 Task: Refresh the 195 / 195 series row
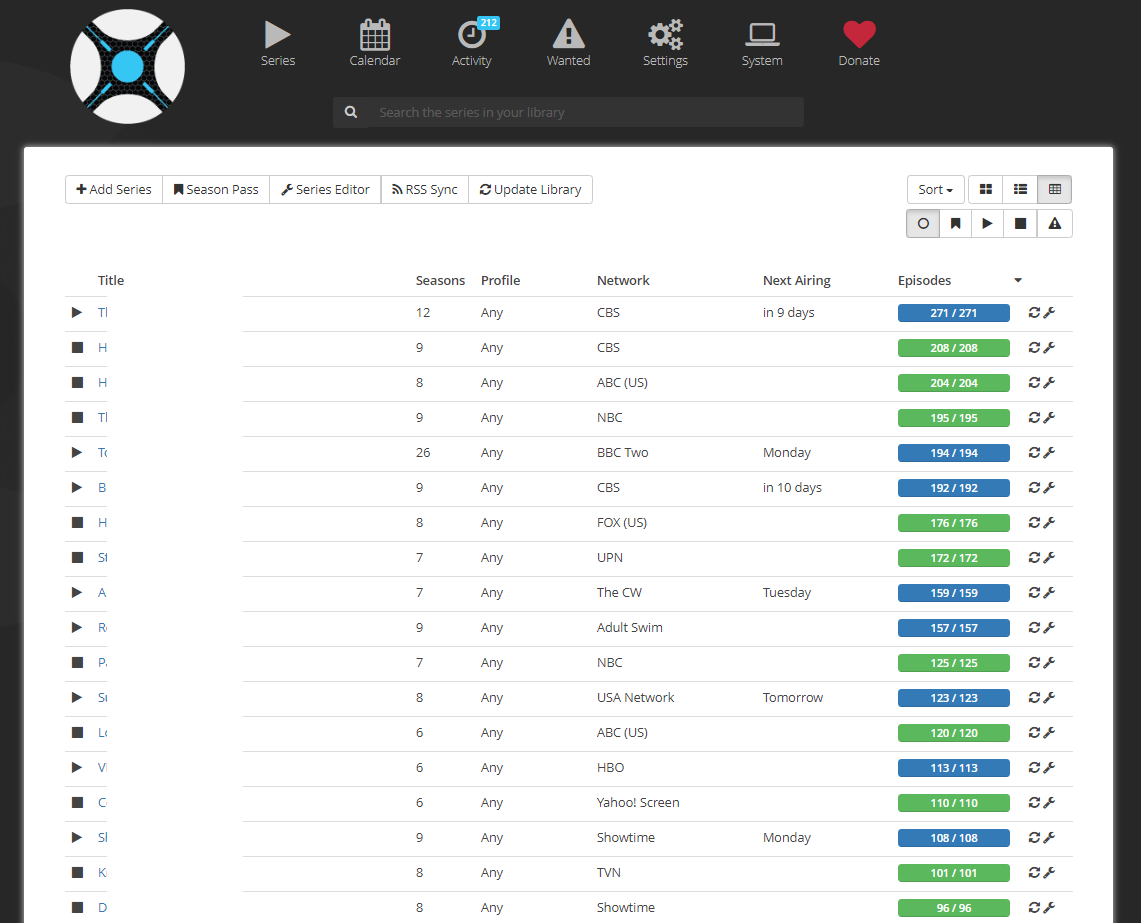[1034, 417]
